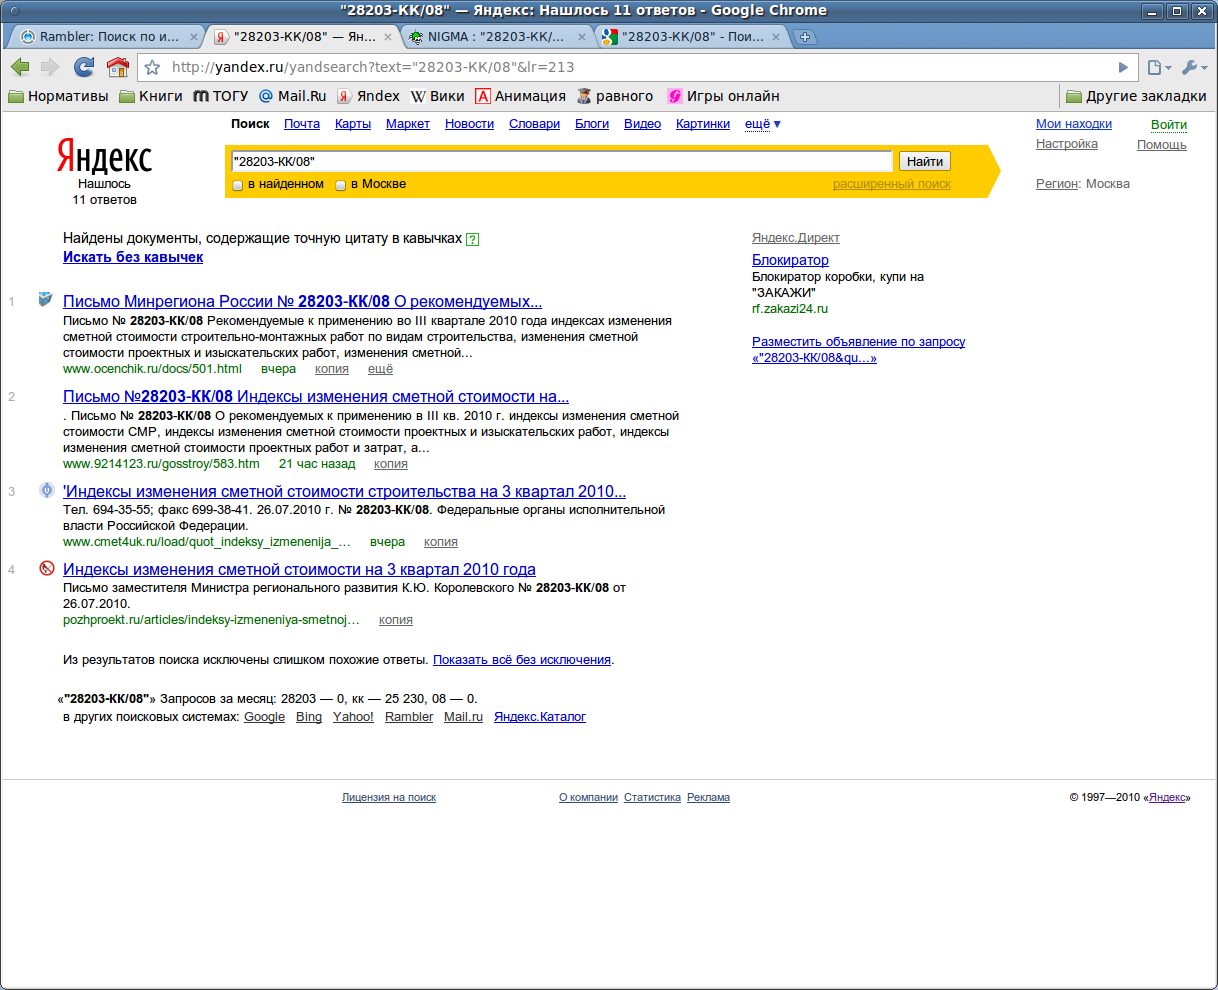This screenshot has width=1218, height=990.
Task: Go back with the browser back arrow
Action: click(20, 67)
